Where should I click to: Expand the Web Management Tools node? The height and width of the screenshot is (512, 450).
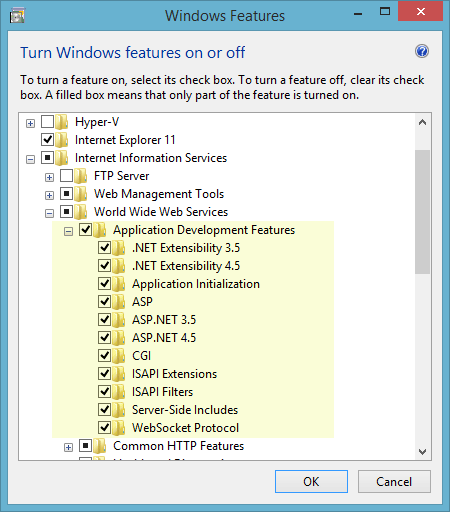(x=49, y=196)
